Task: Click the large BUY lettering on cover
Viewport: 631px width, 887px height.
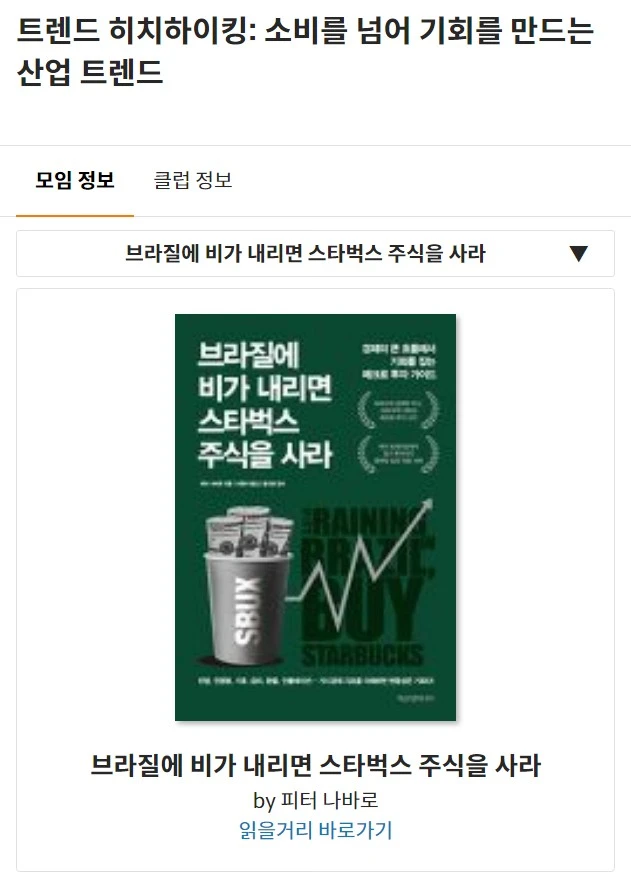Action: coord(365,608)
